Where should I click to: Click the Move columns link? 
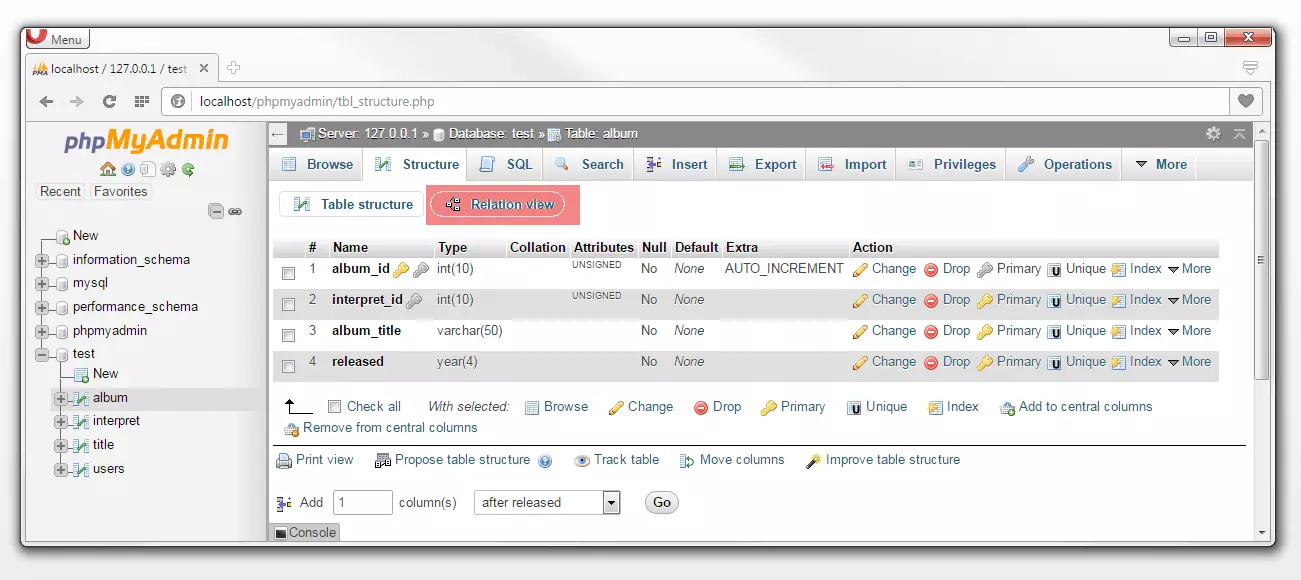coord(732,461)
